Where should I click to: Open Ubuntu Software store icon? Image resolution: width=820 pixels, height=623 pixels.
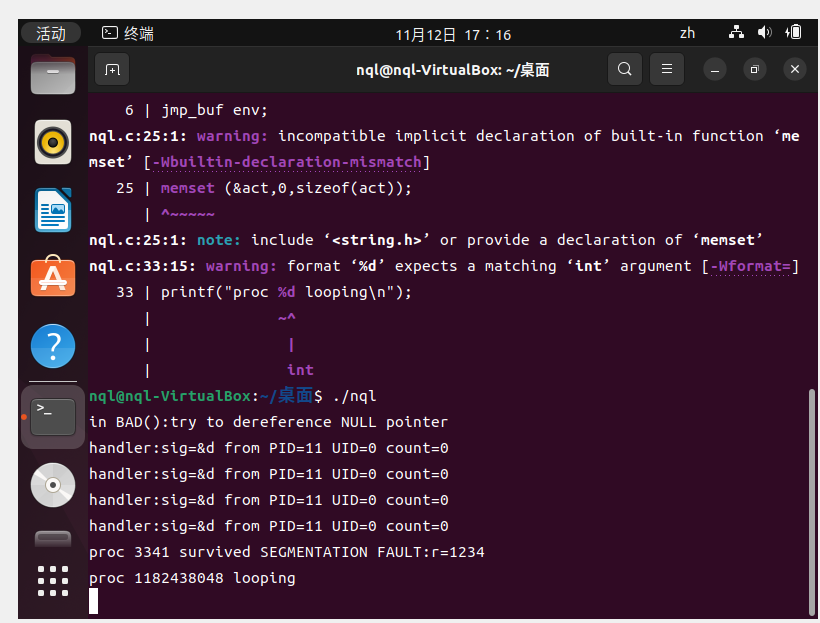53,277
